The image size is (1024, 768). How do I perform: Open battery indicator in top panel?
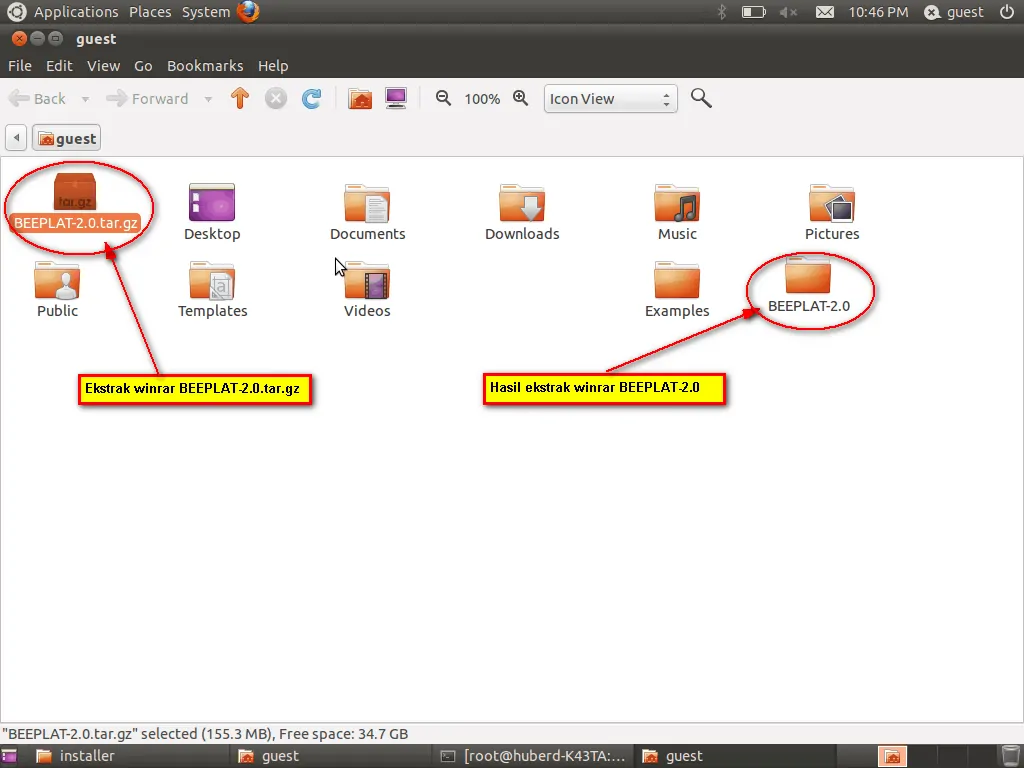(754, 12)
